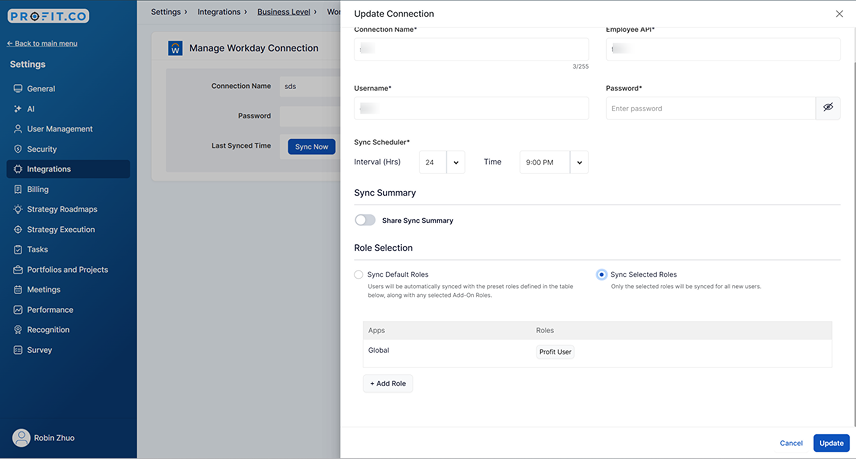Click the Survey form icon

(x=18, y=350)
